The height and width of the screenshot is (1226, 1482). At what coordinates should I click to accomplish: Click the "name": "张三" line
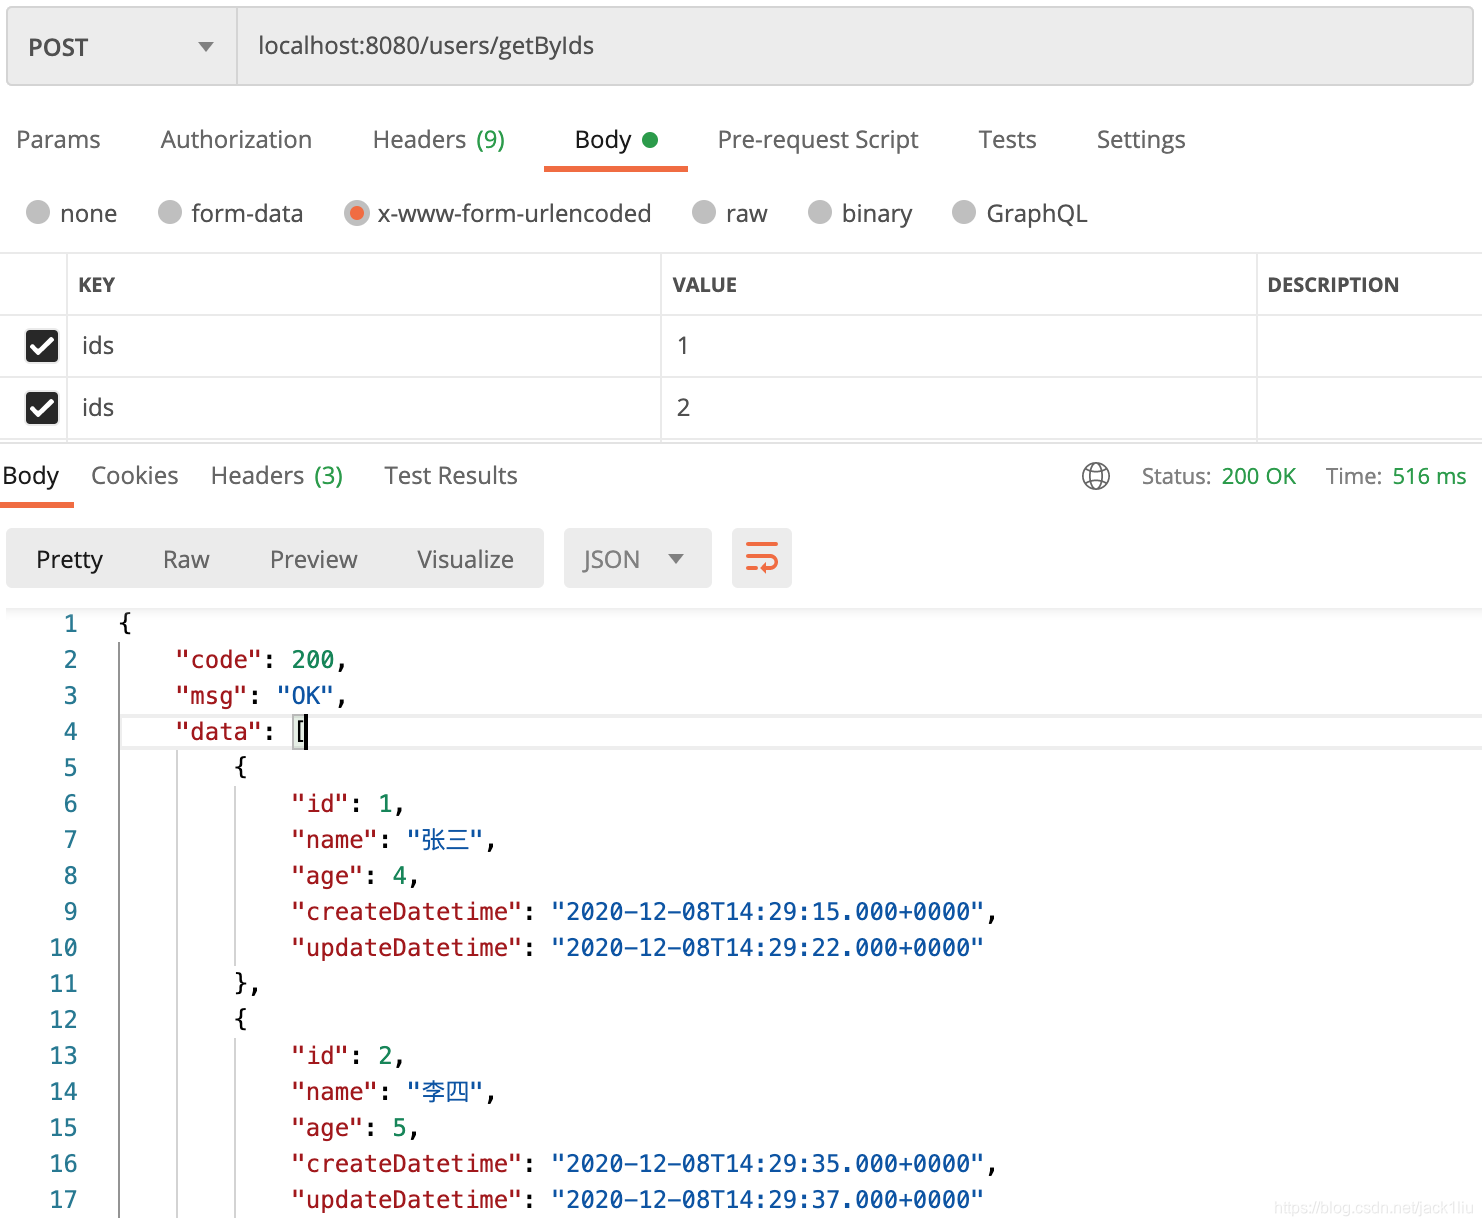tap(394, 840)
